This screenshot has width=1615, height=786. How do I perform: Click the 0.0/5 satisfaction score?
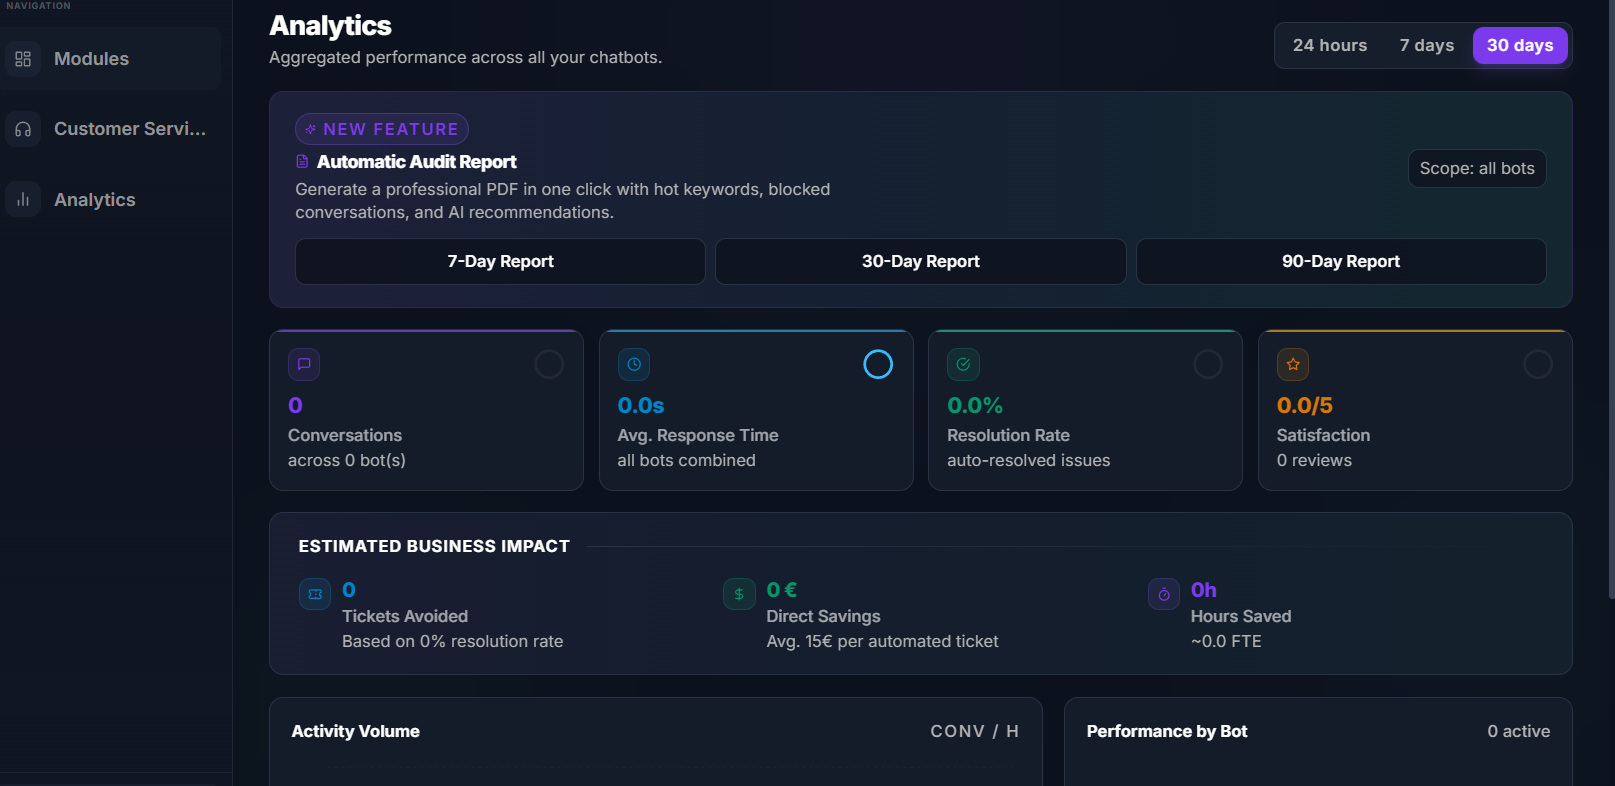coord(1305,405)
